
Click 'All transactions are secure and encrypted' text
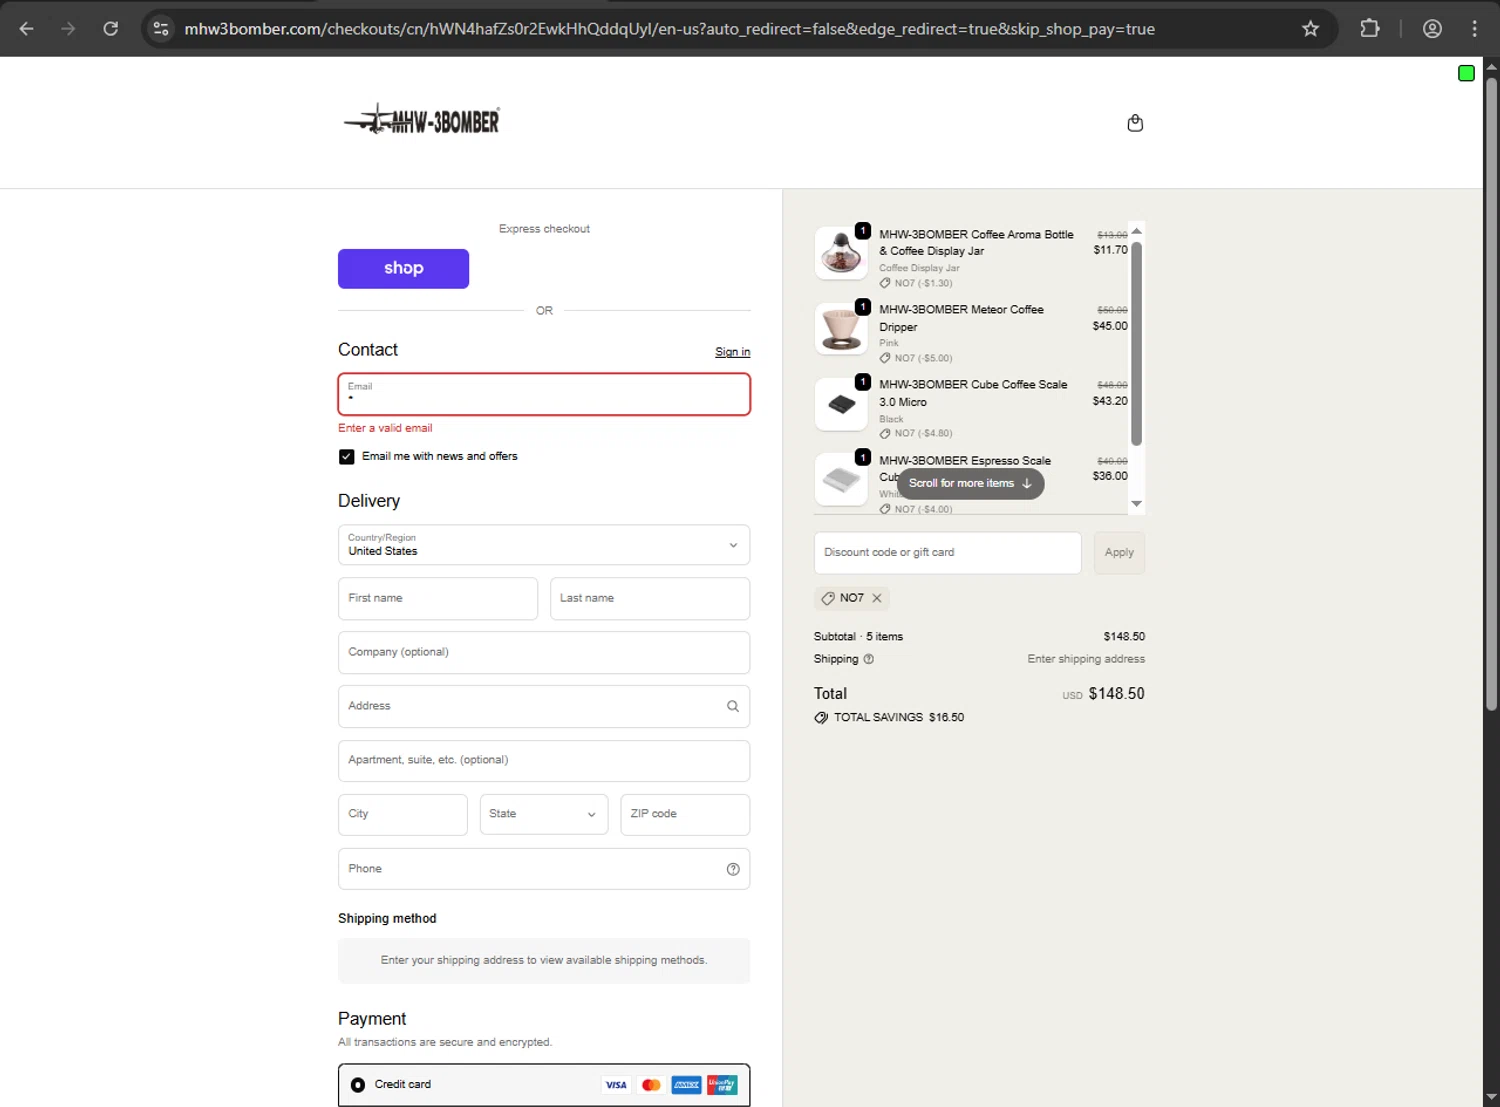(x=445, y=1042)
